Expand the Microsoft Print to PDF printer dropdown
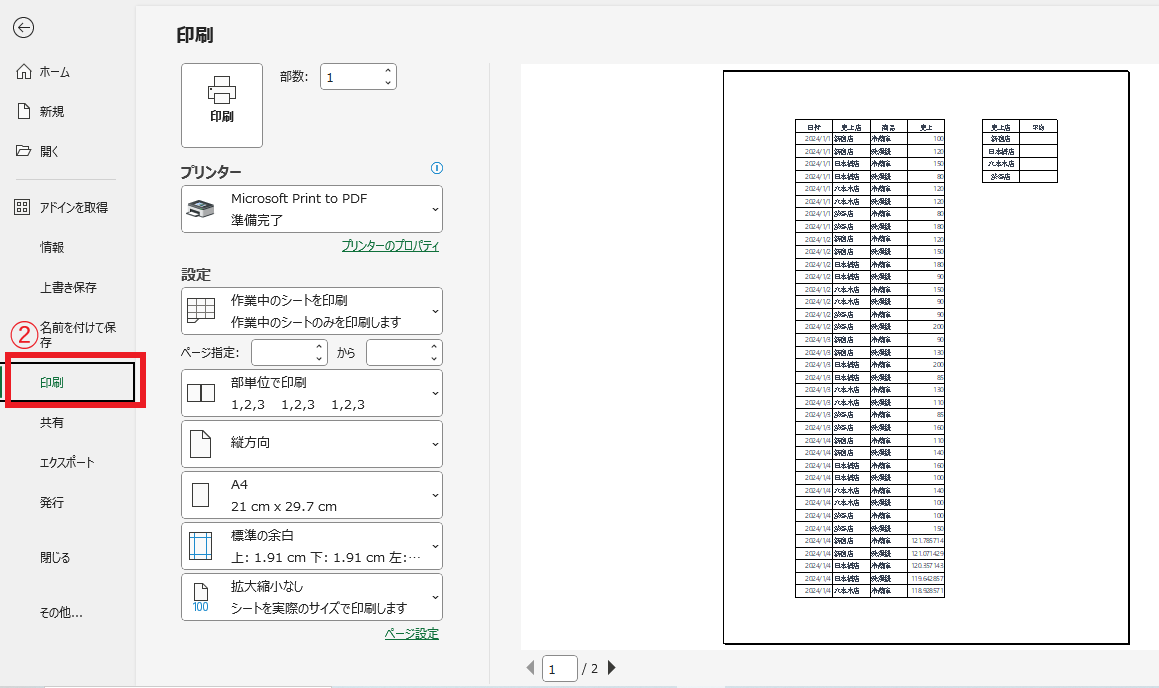 point(311,209)
